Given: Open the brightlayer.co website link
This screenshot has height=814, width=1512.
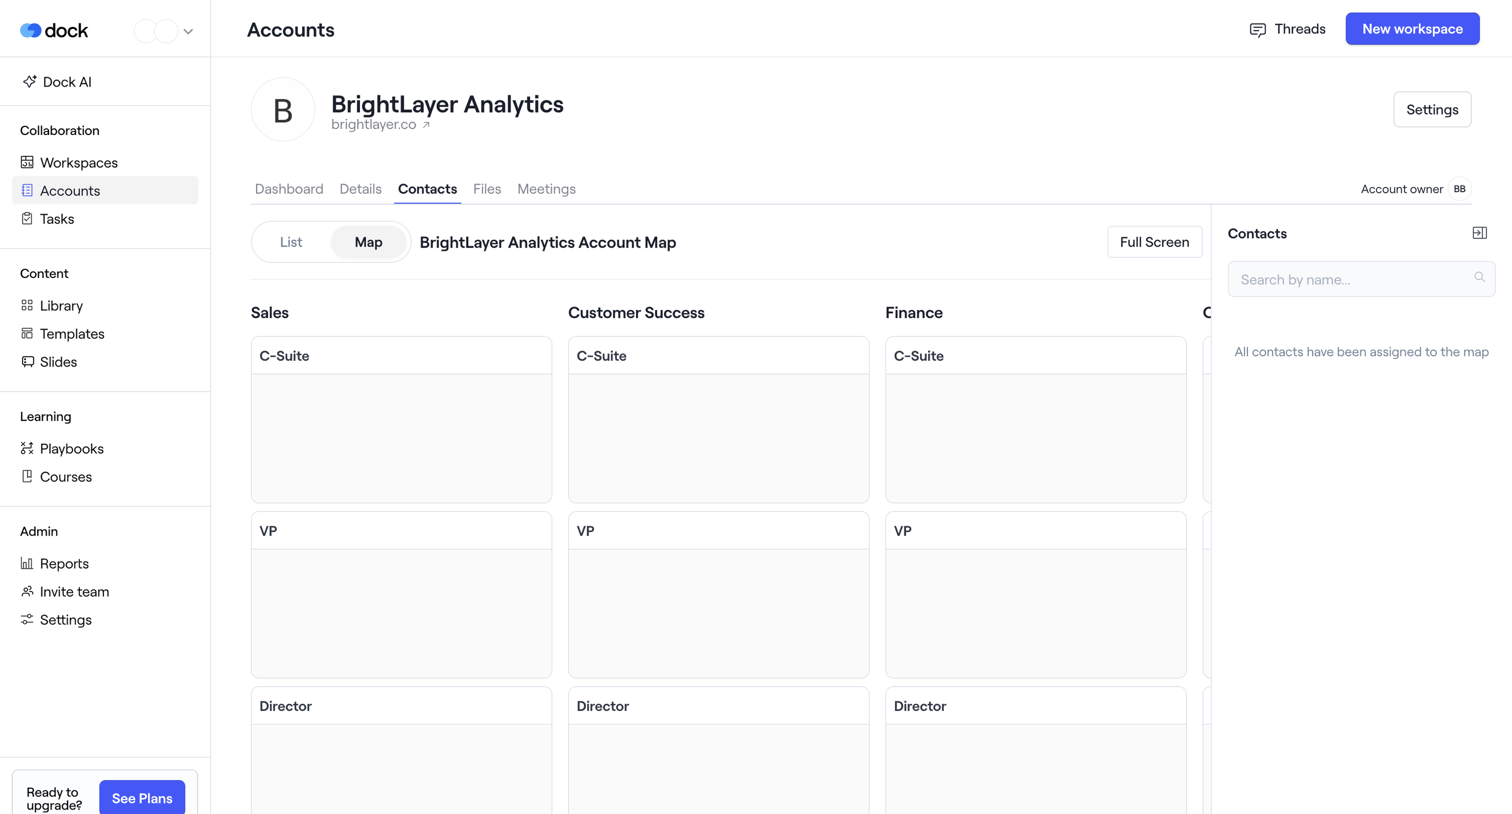Looking at the screenshot, I should pos(380,124).
